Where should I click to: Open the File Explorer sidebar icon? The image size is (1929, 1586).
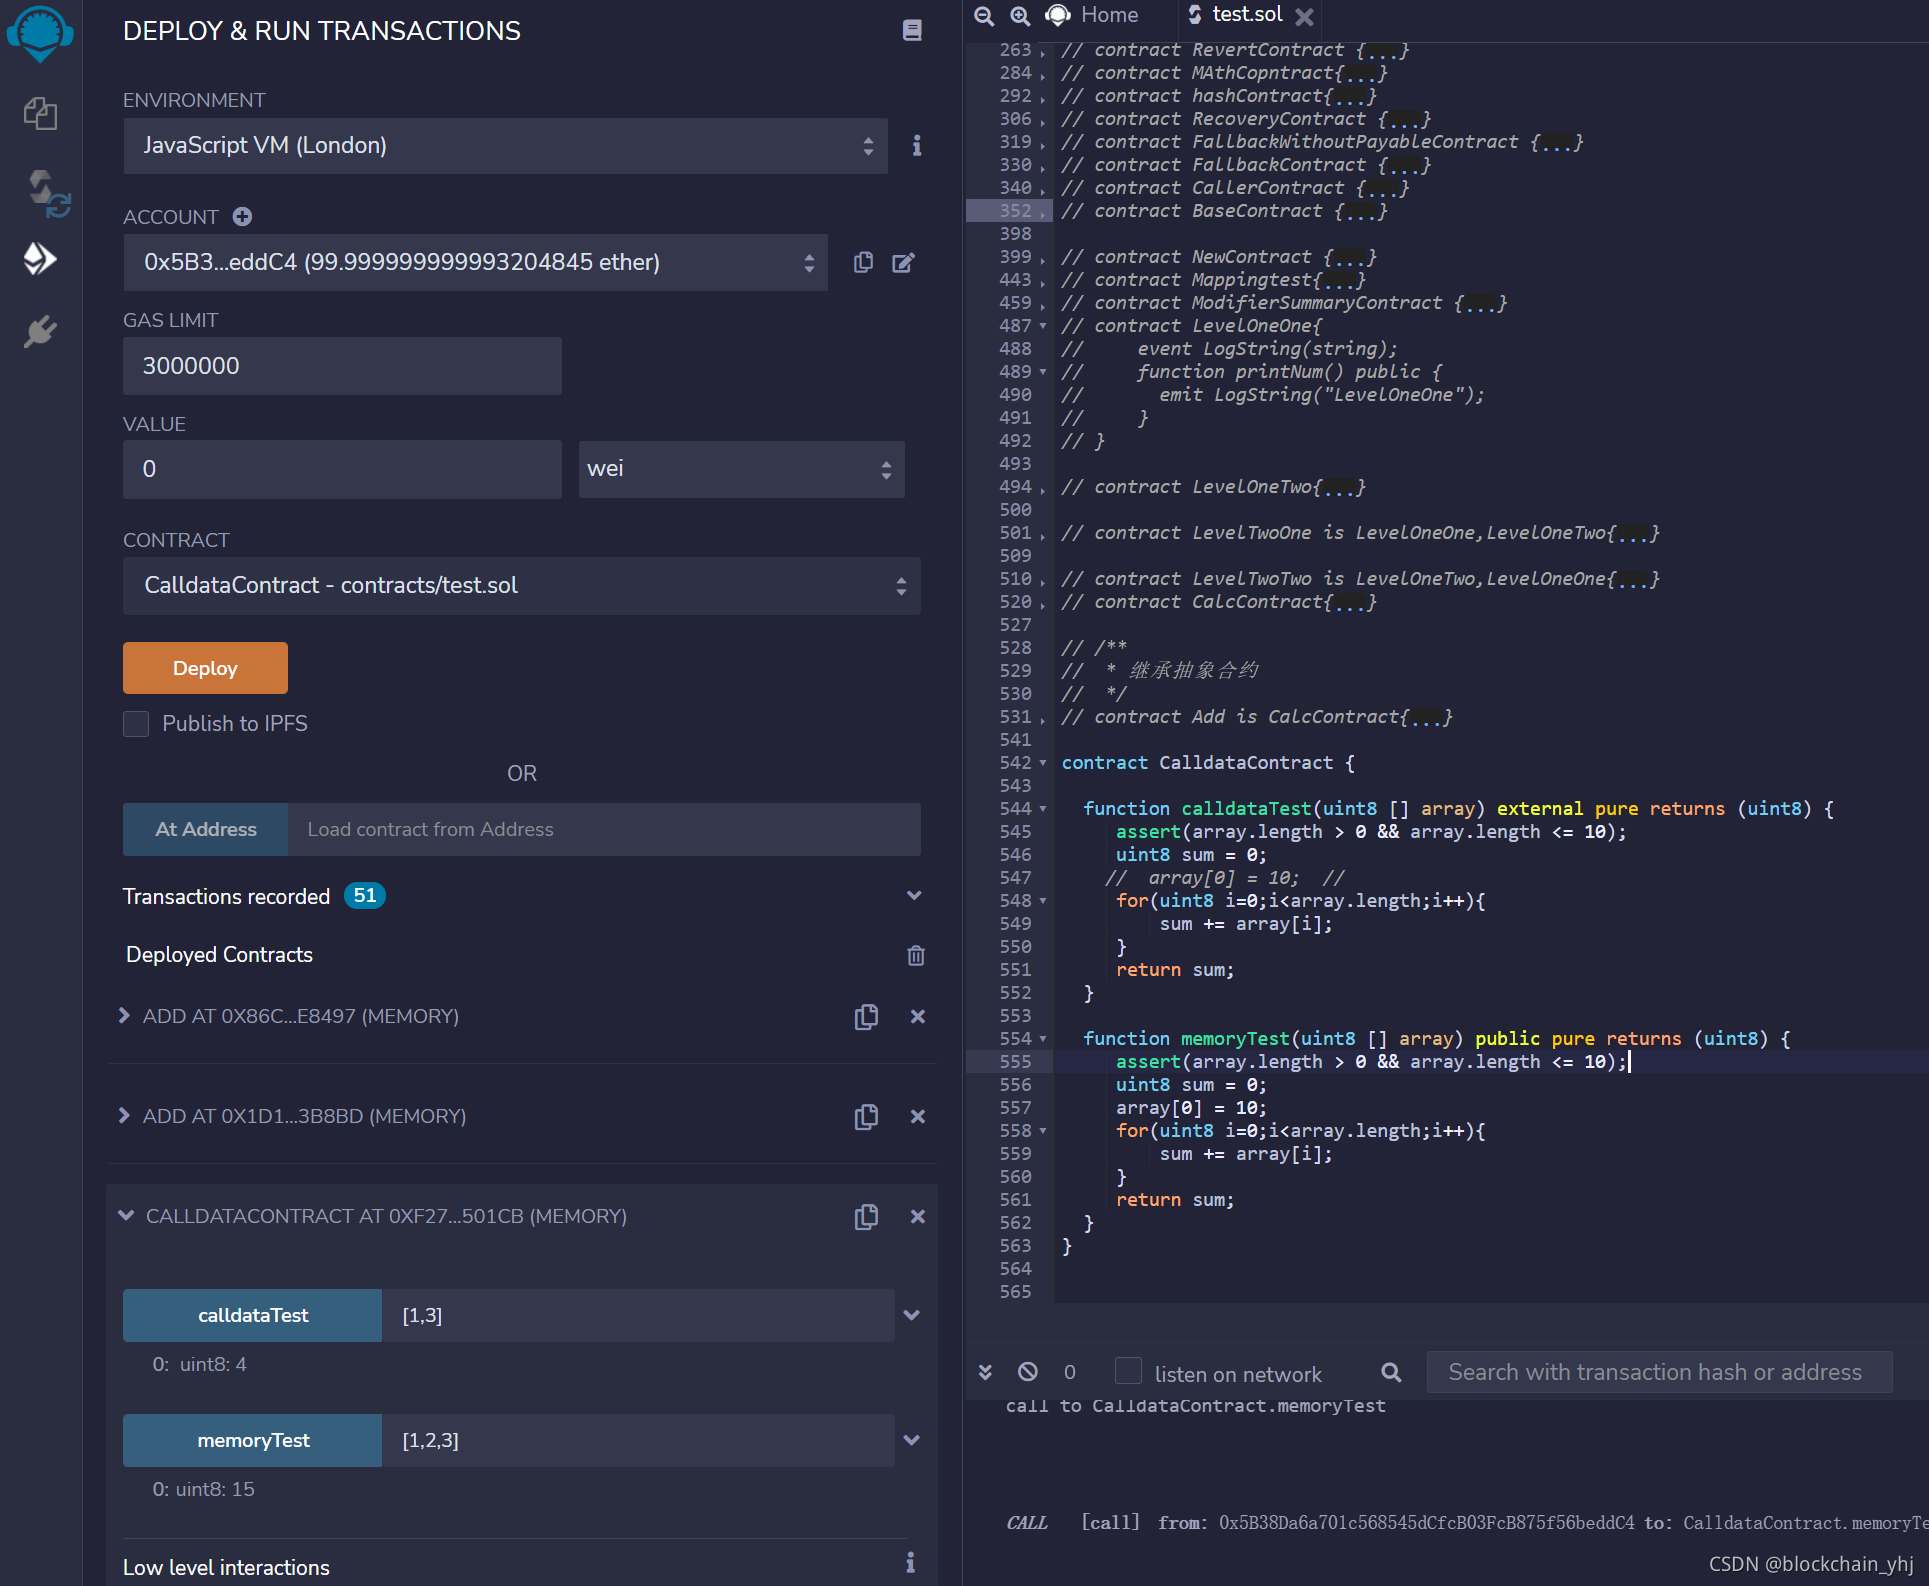click(40, 113)
